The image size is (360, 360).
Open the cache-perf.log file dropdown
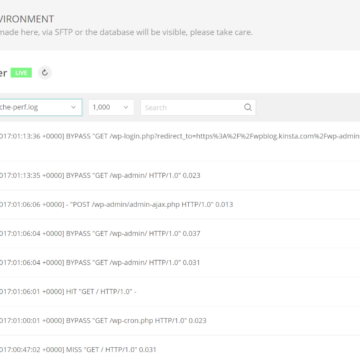(41, 107)
